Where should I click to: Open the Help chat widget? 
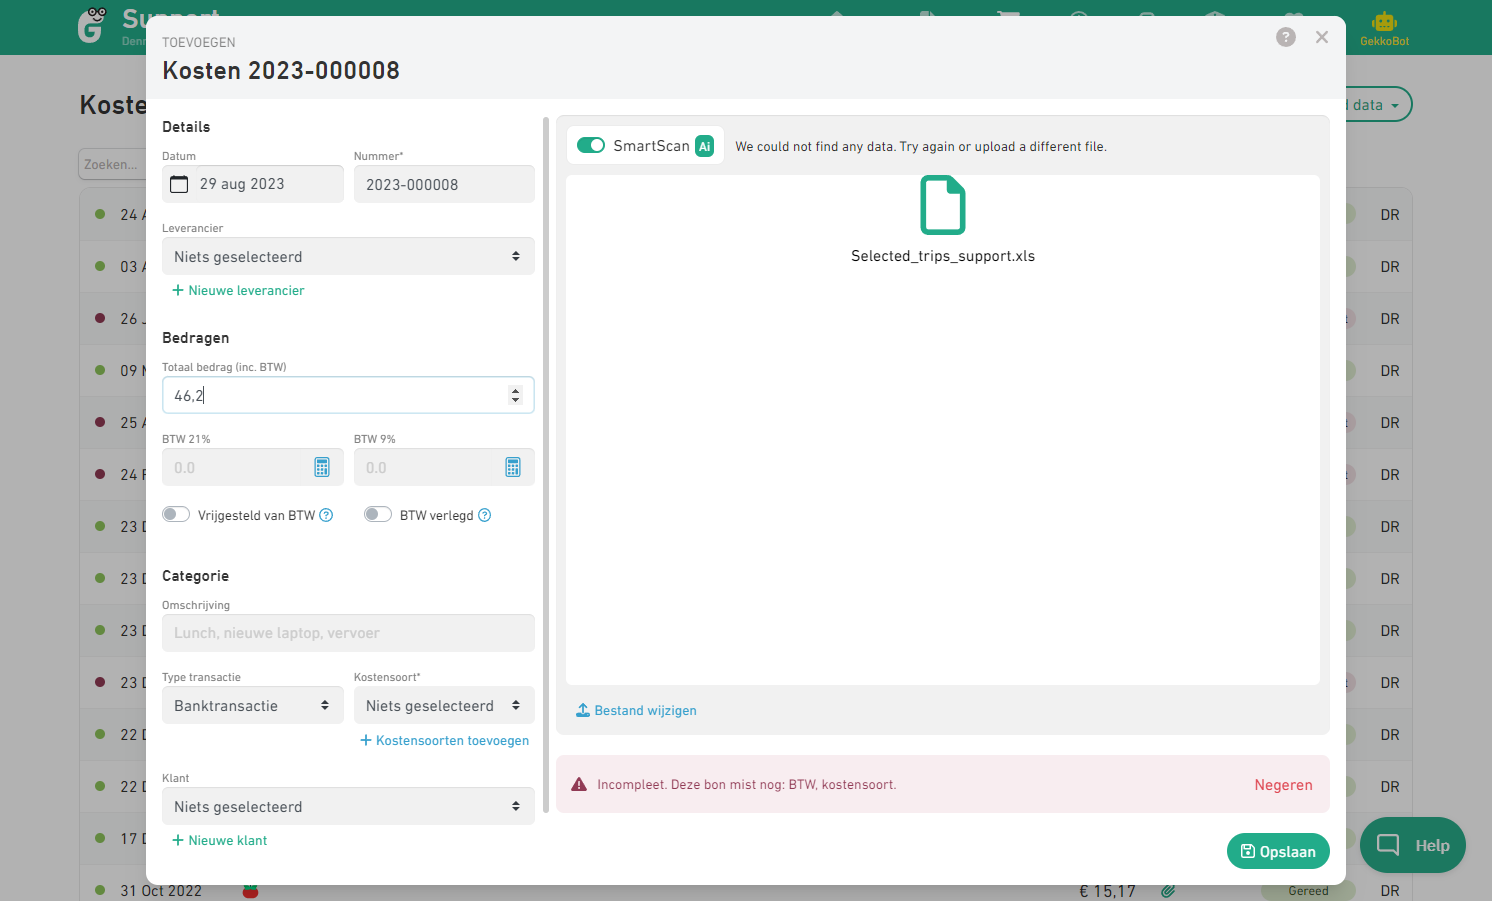coord(1413,845)
